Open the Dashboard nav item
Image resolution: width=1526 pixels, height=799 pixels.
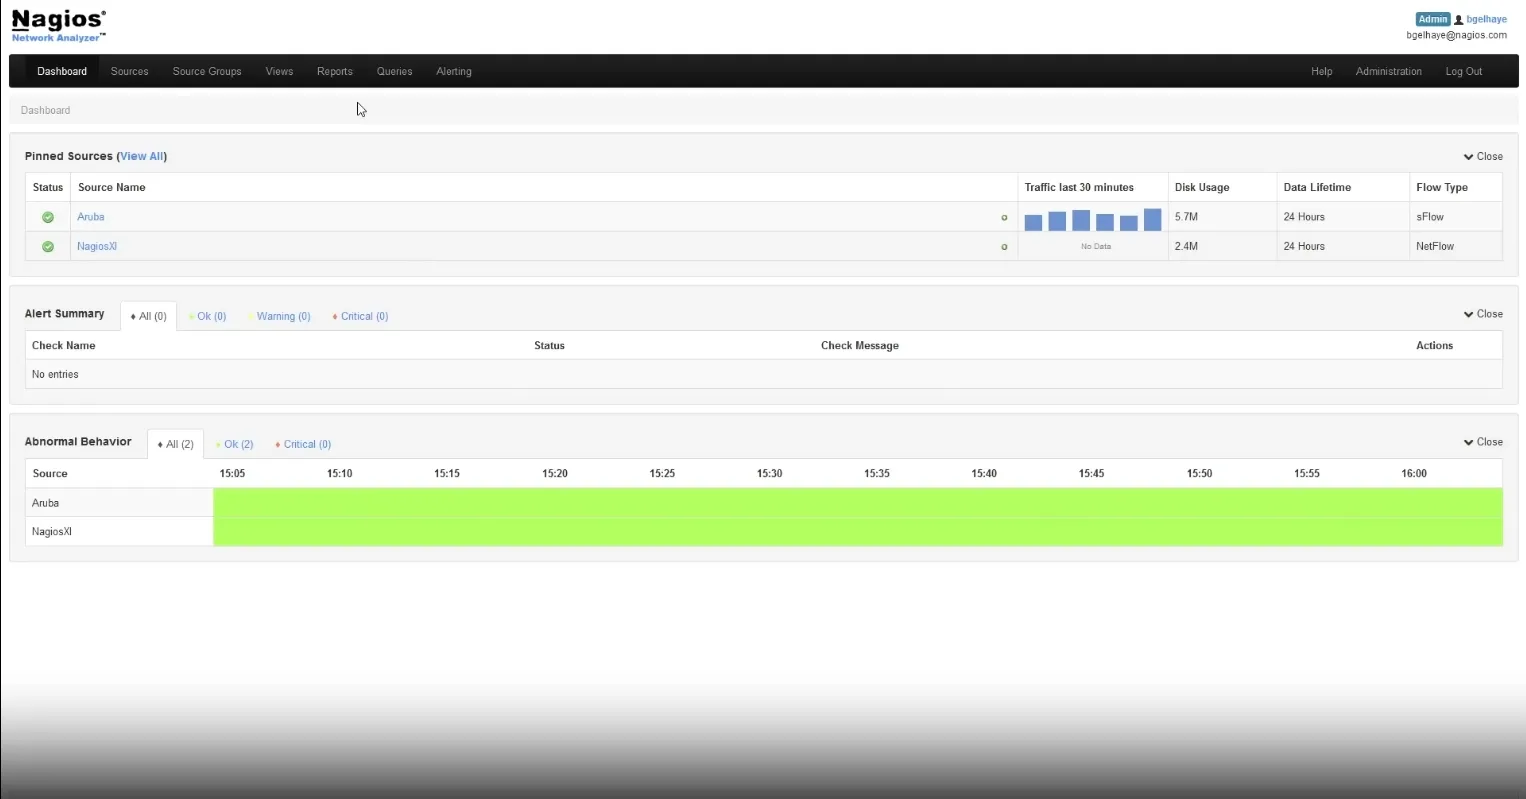(62, 71)
